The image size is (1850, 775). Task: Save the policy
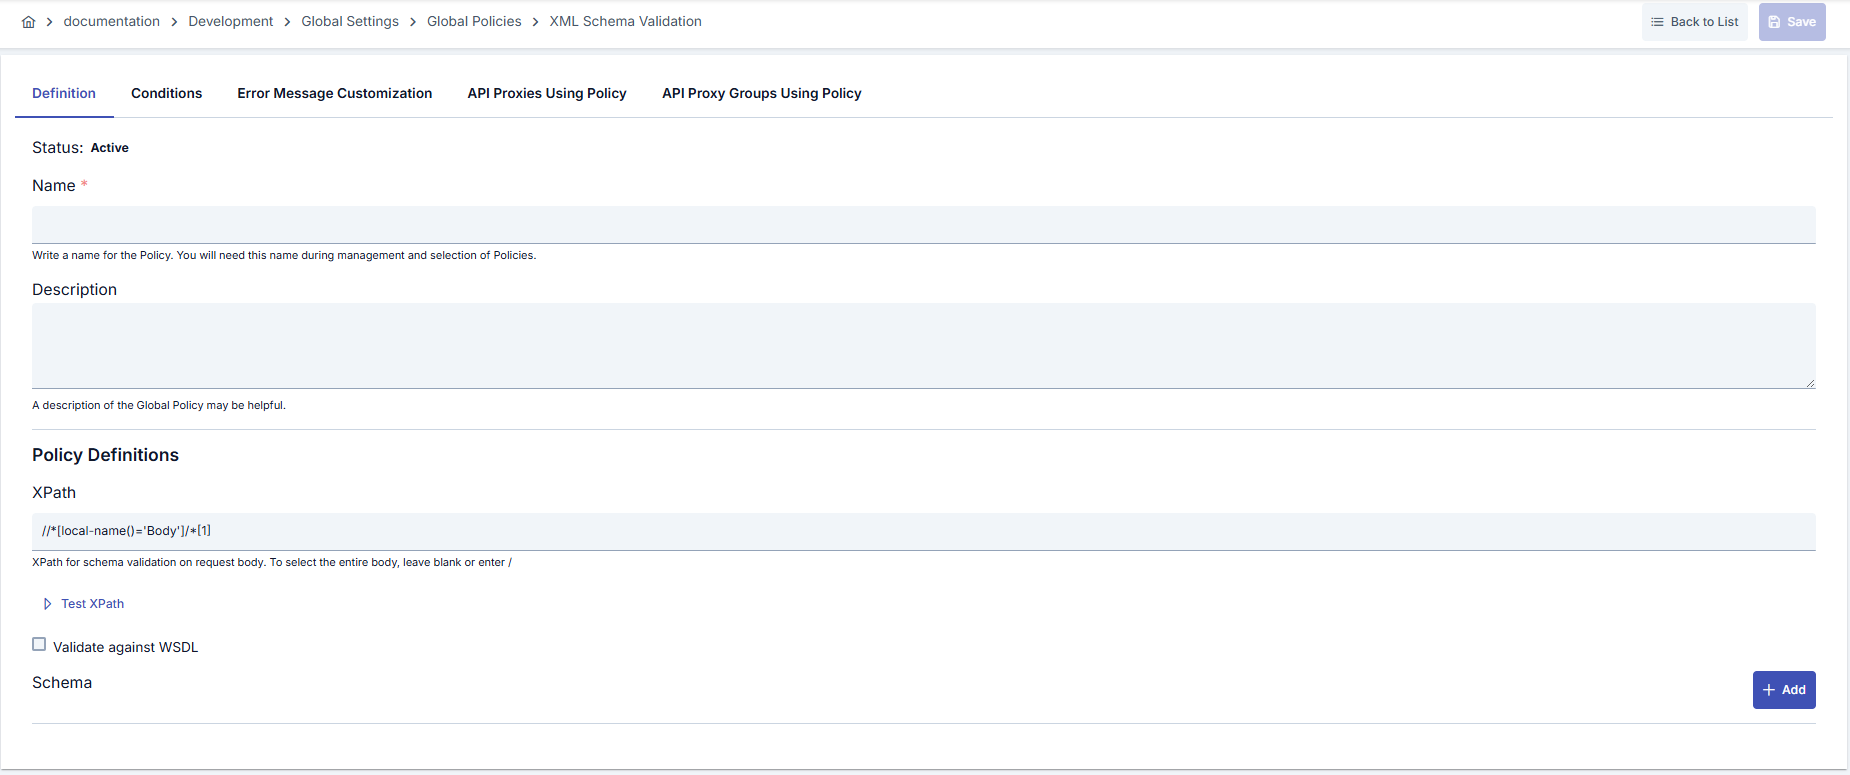(x=1792, y=22)
